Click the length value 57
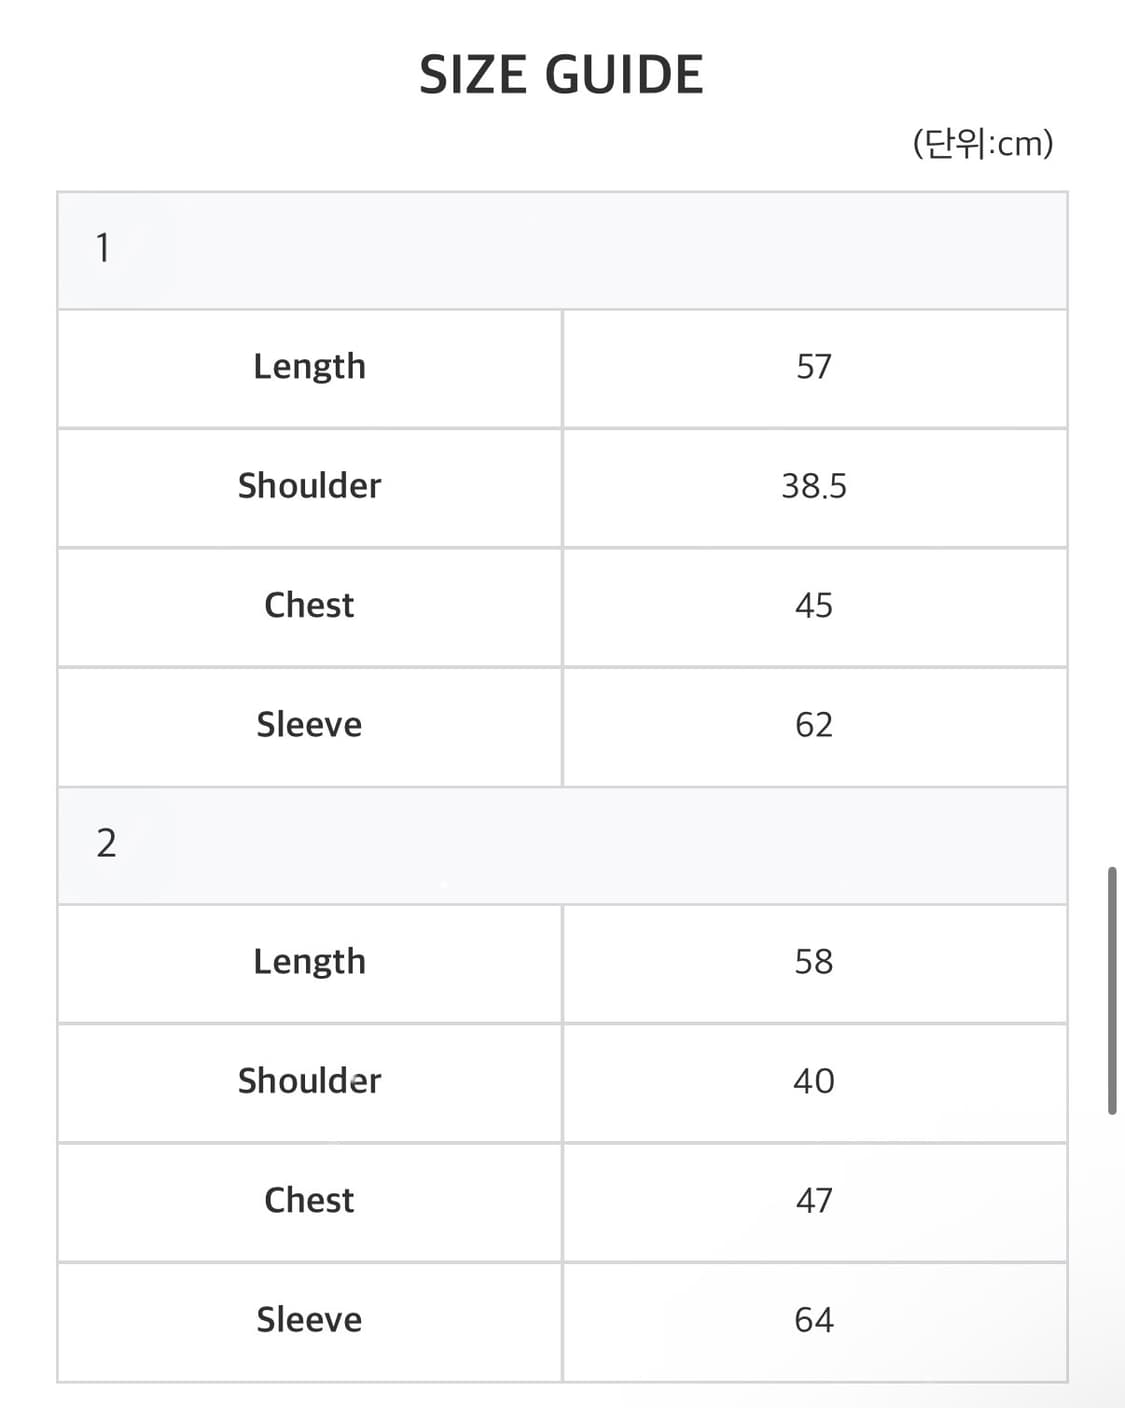 [x=813, y=367]
